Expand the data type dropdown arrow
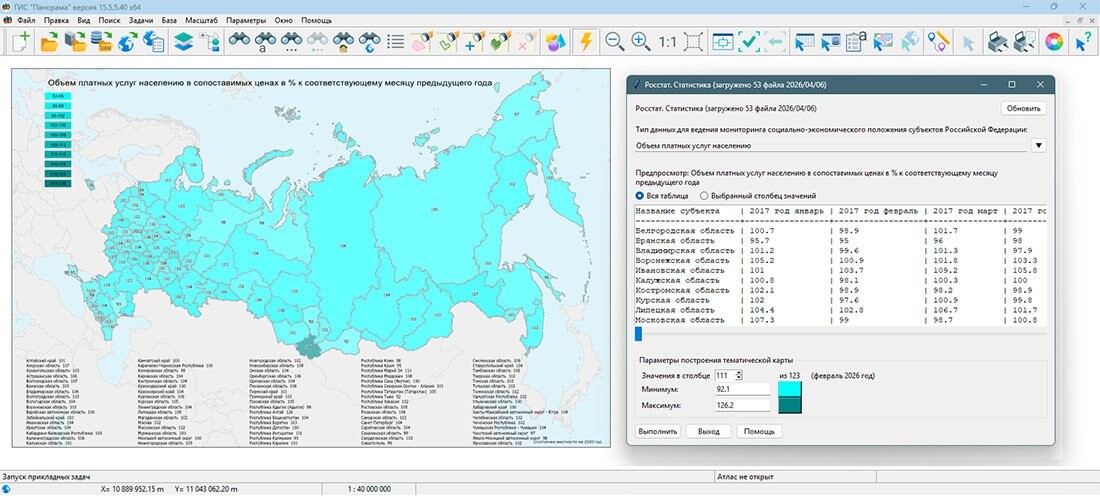 click(1037, 145)
